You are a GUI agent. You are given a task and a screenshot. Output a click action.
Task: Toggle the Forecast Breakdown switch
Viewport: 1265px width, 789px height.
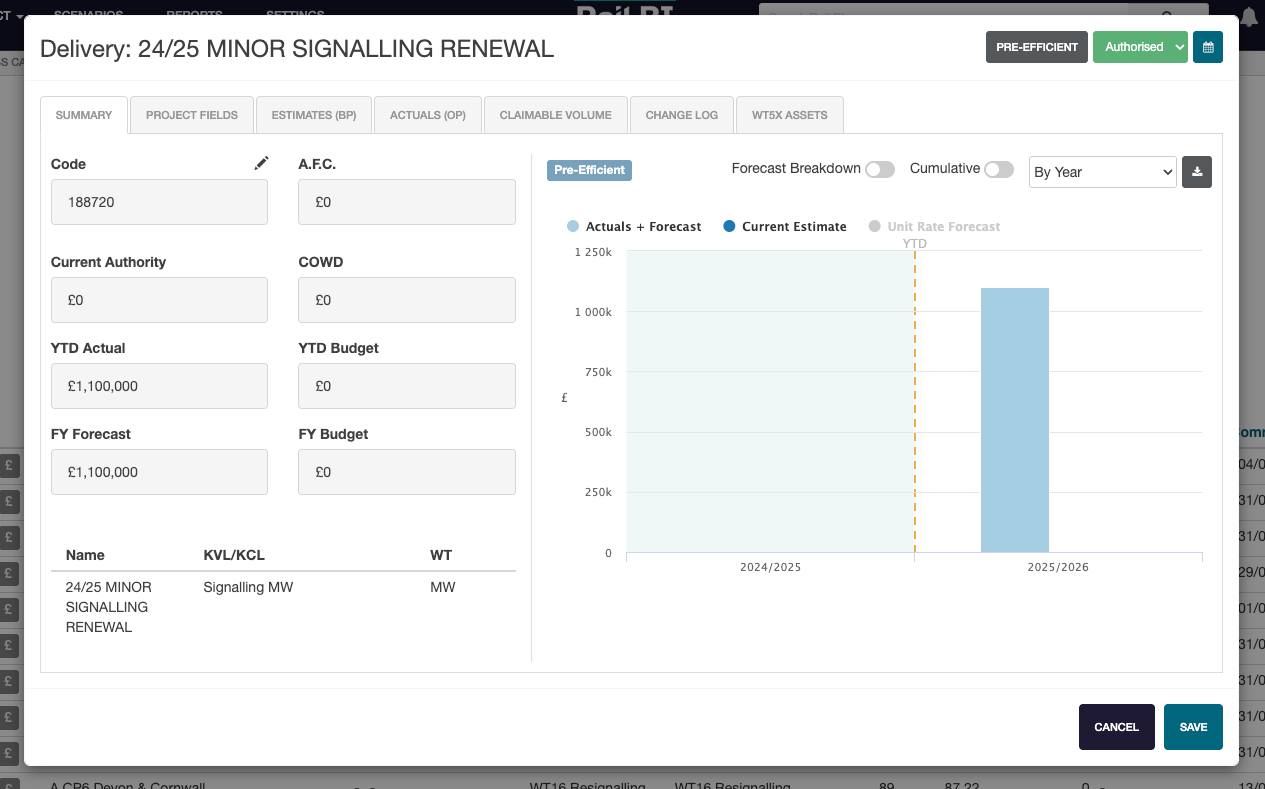tap(879, 170)
